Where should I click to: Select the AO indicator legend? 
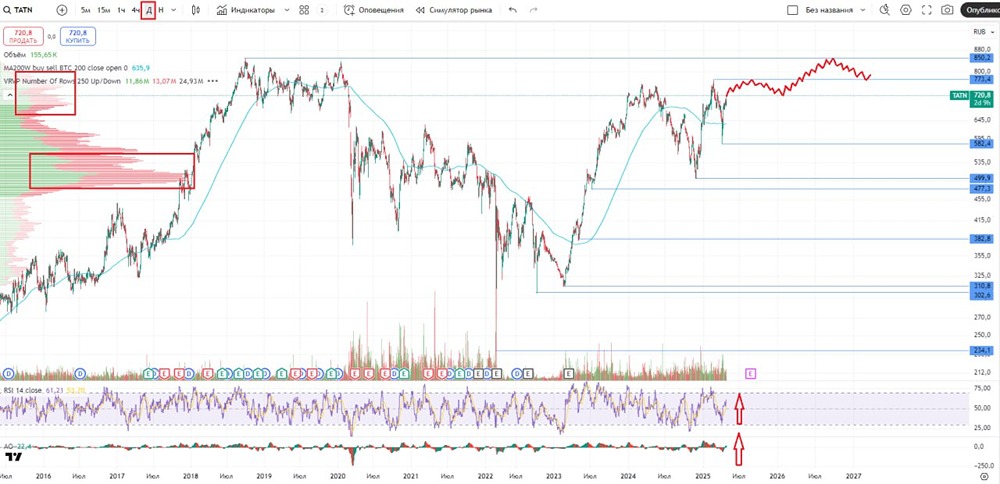(x=9, y=447)
